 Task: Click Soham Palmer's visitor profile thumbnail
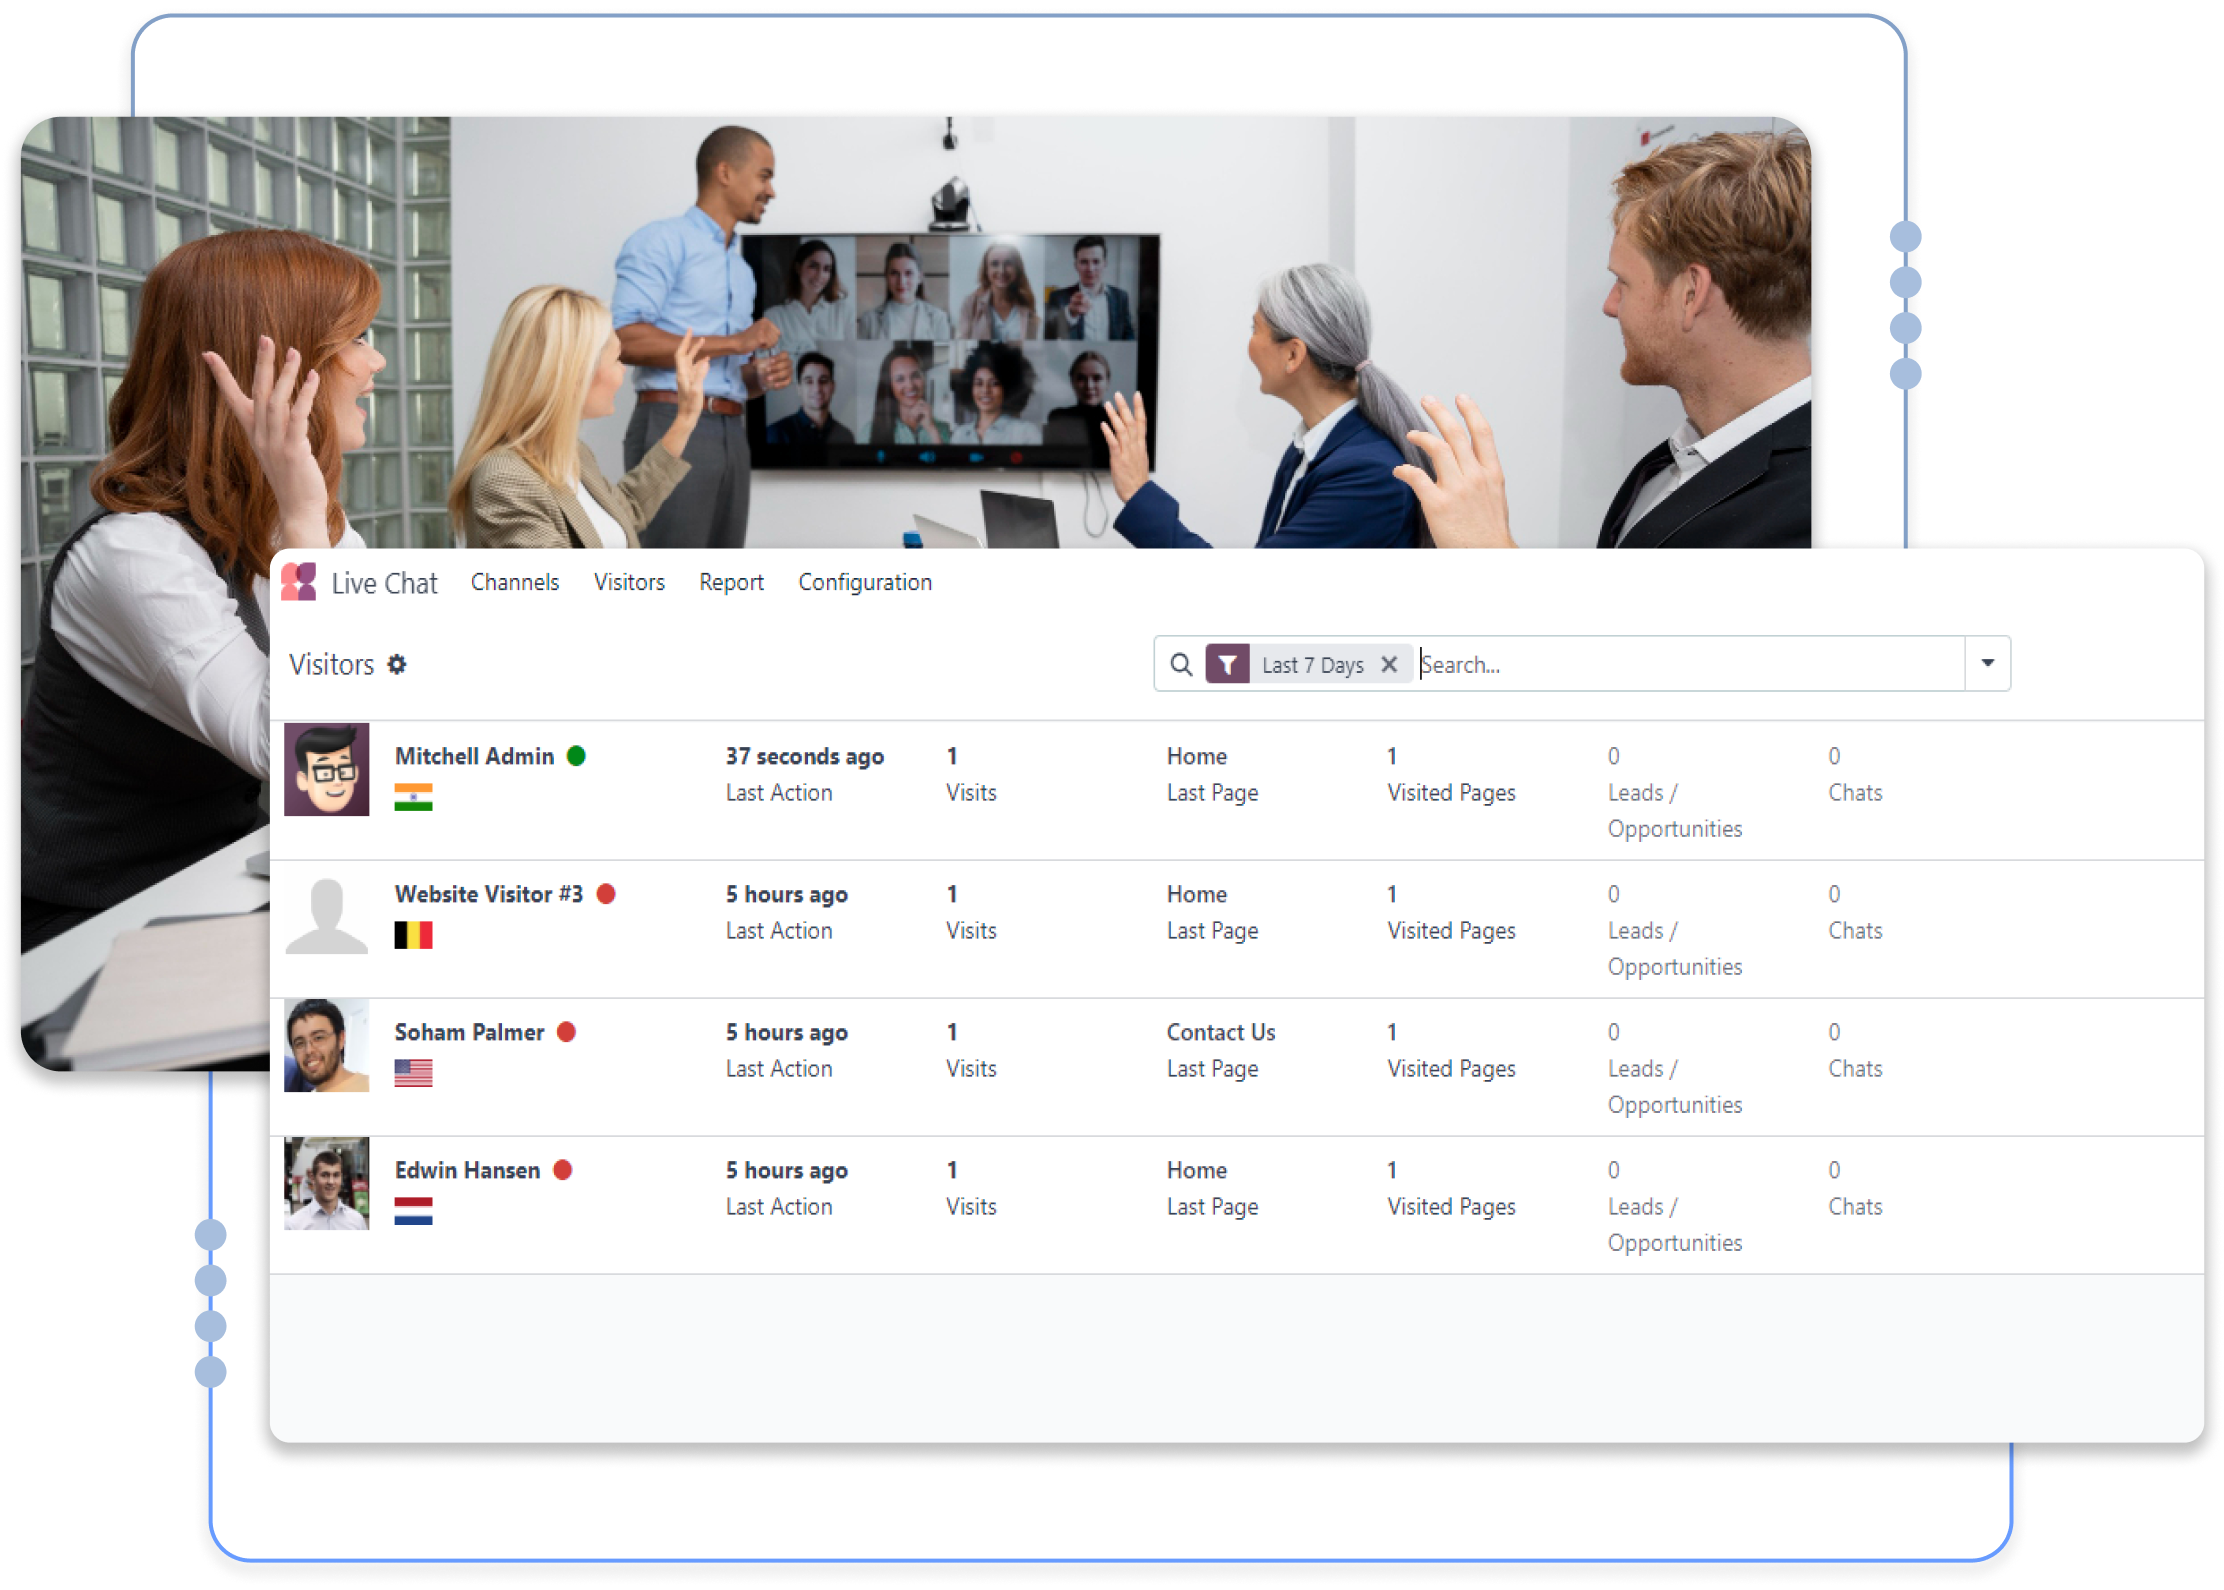327,1053
